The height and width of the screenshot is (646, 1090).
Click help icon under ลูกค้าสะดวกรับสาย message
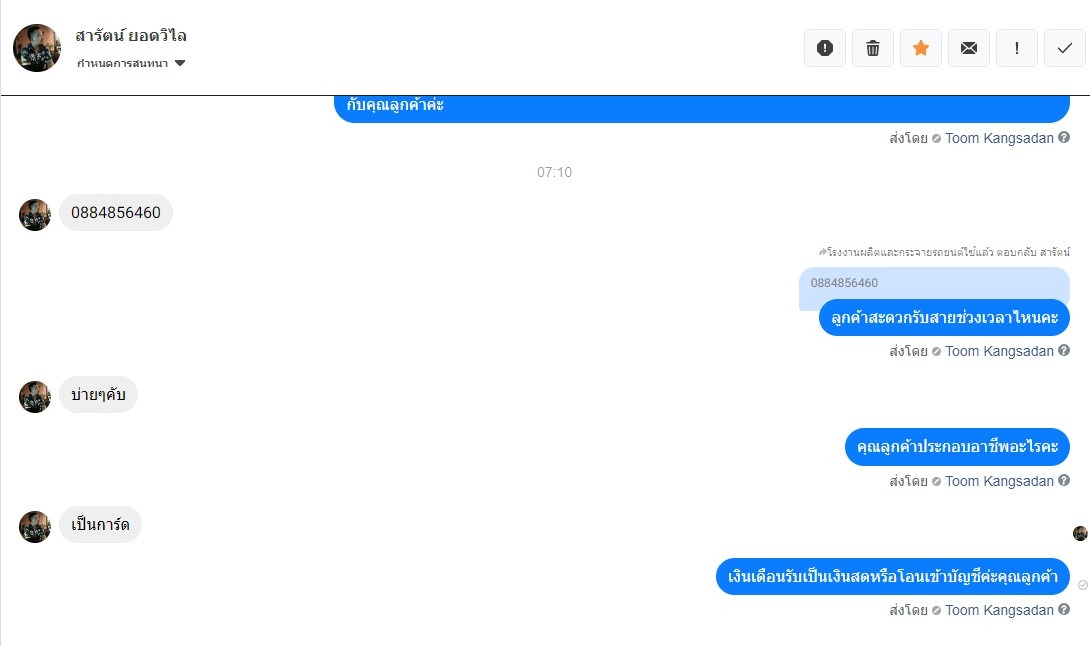[1064, 350]
